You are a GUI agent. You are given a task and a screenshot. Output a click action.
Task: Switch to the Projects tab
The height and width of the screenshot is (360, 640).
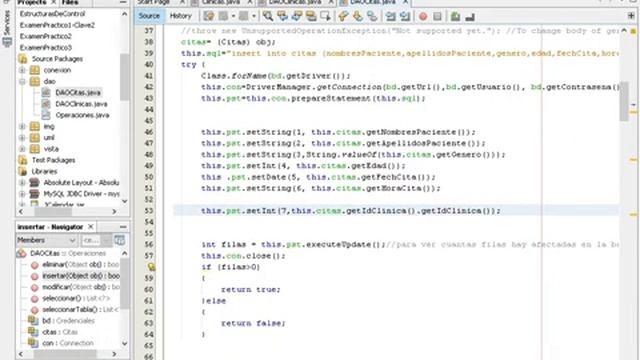32,2
